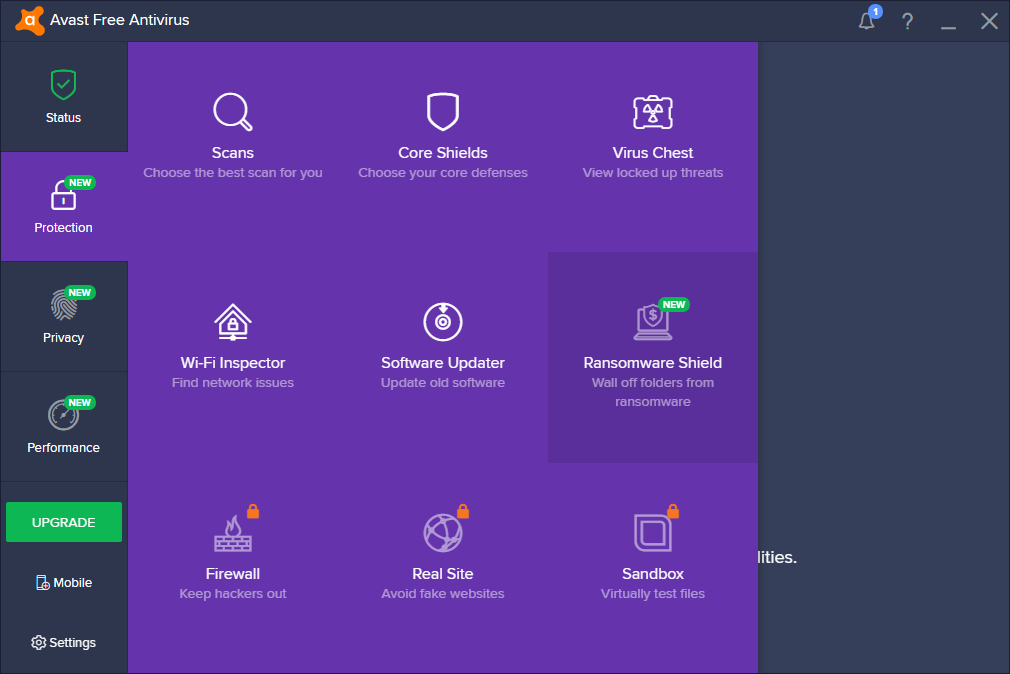This screenshot has width=1010, height=674.
Task: Click the help question mark icon
Action: pyautogui.click(x=908, y=21)
